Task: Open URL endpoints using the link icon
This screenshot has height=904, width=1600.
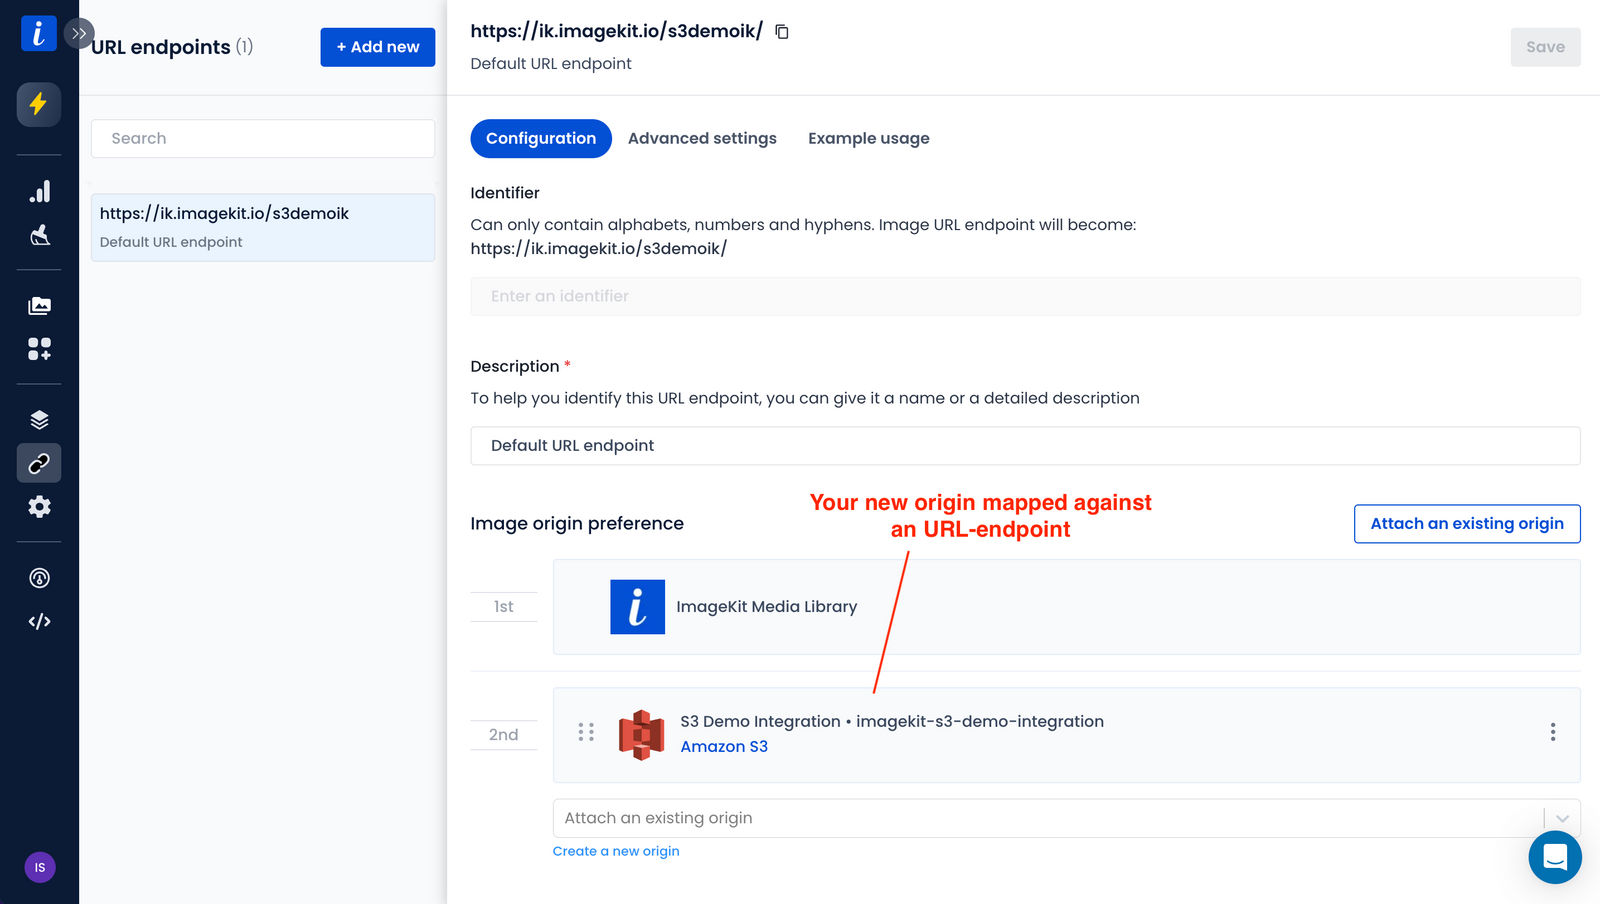Action: pyautogui.click(x=39, y=463)
